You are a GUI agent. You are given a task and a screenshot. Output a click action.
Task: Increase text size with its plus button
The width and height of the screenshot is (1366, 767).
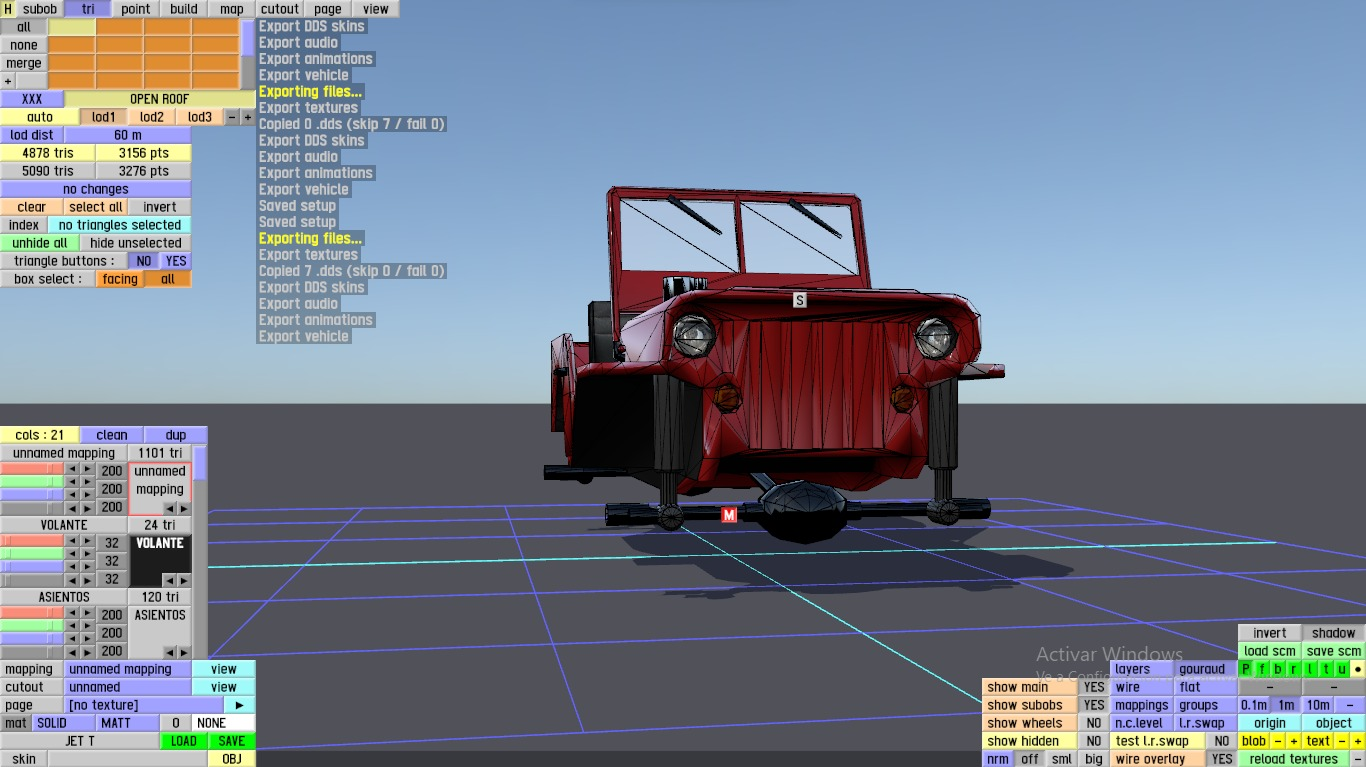pyautogui.click(x=1358, y=741)
